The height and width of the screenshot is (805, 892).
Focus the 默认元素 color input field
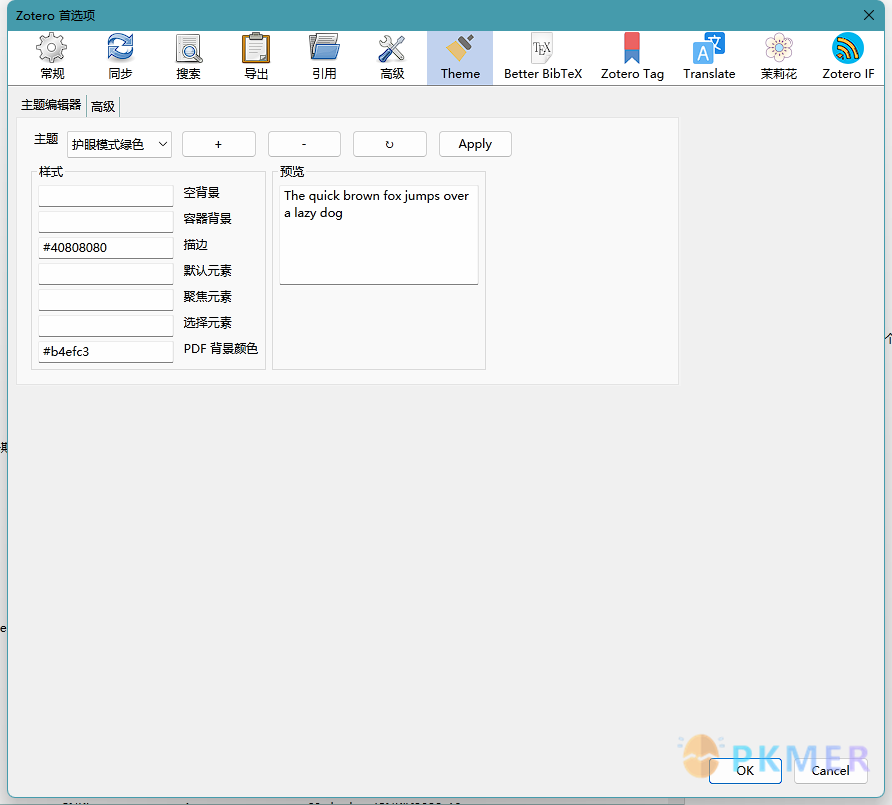[106, 274]
